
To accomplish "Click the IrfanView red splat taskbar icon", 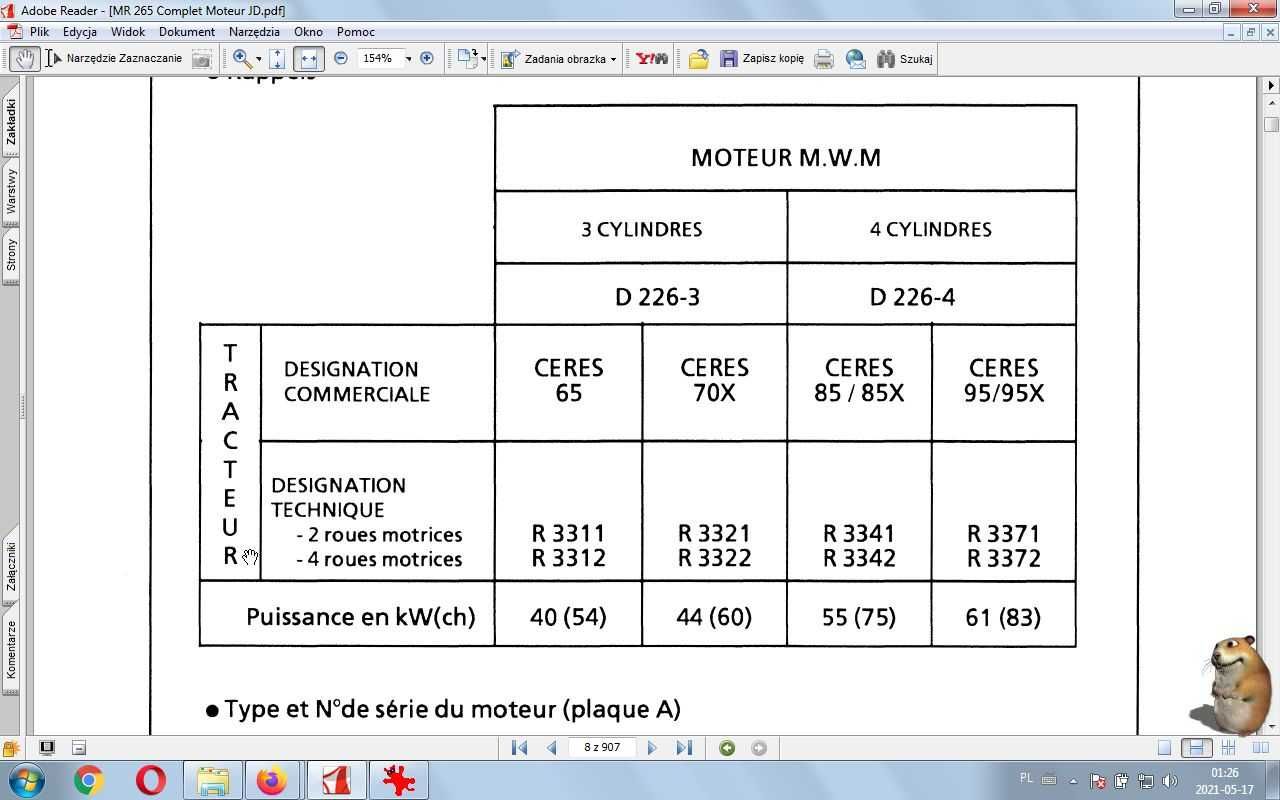I will pyautogui.click(x=397, y=780).
